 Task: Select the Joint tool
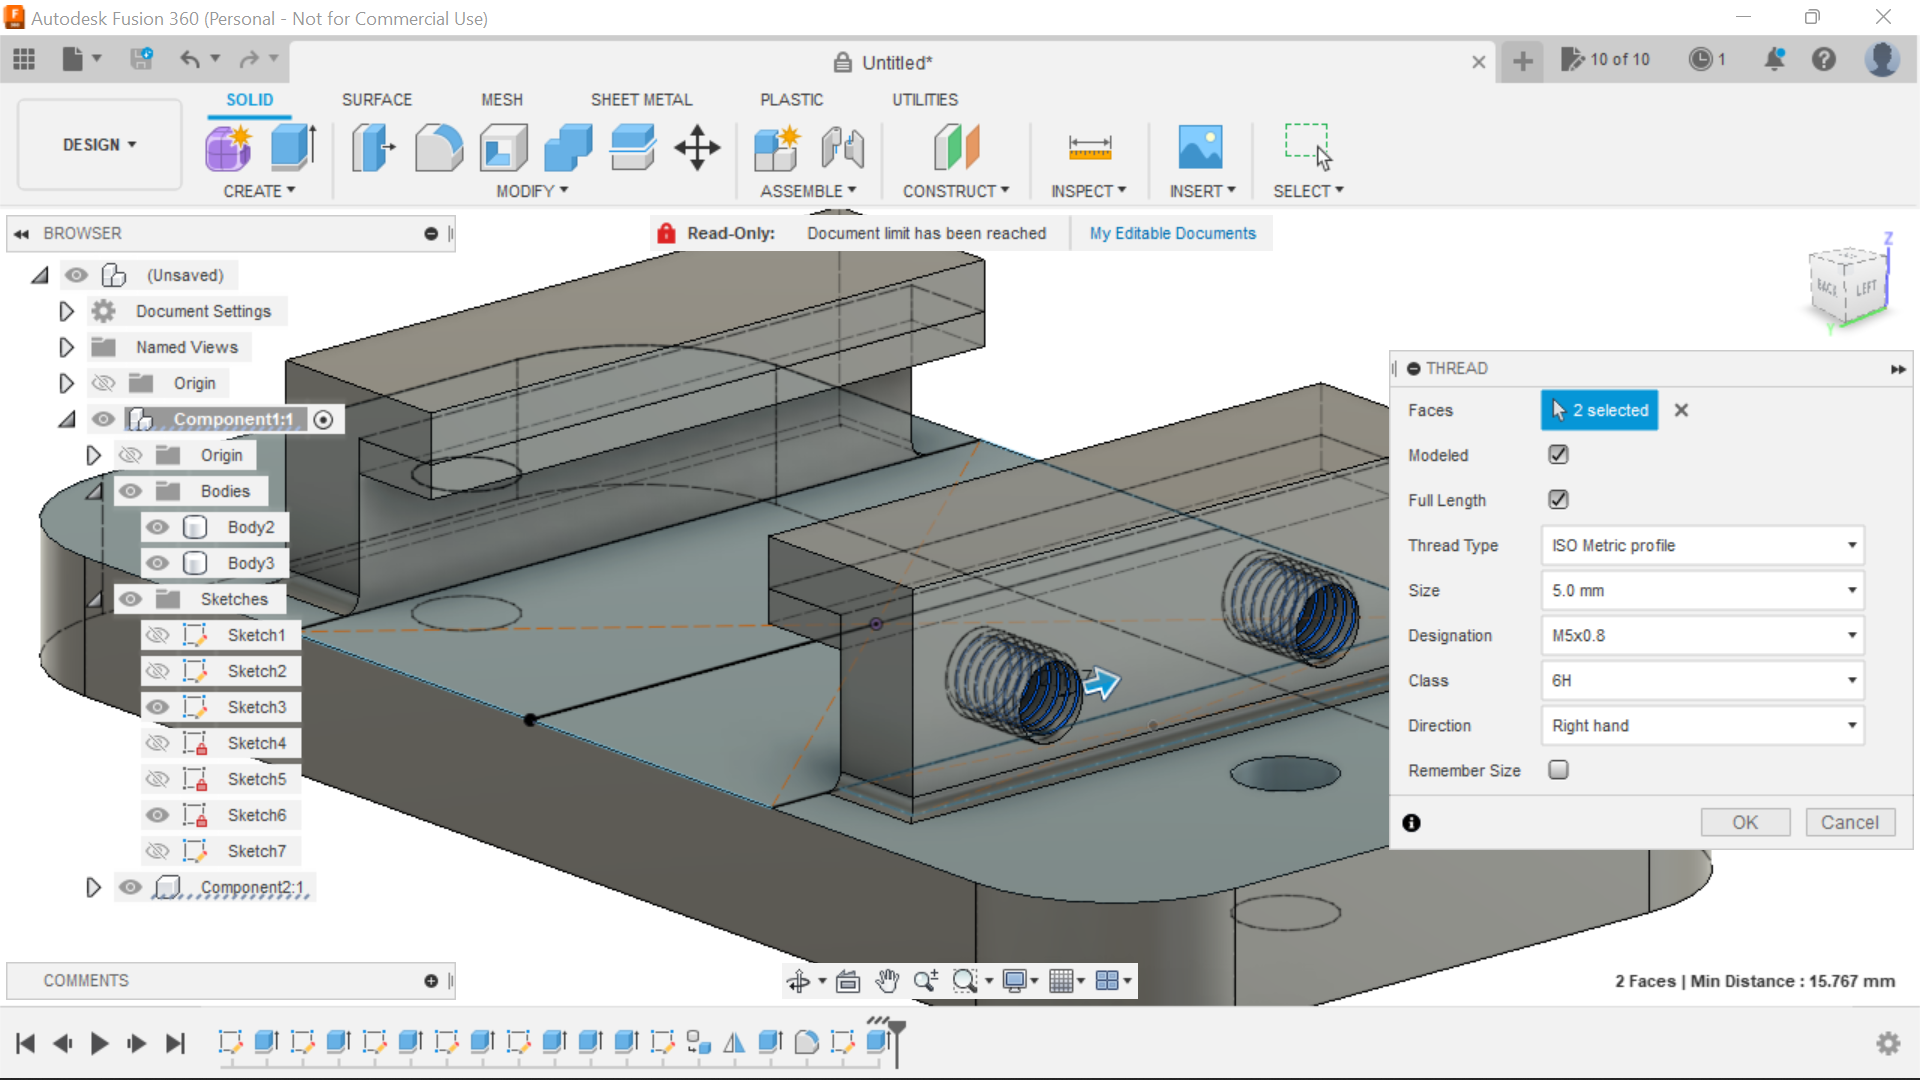coord(842,148)
